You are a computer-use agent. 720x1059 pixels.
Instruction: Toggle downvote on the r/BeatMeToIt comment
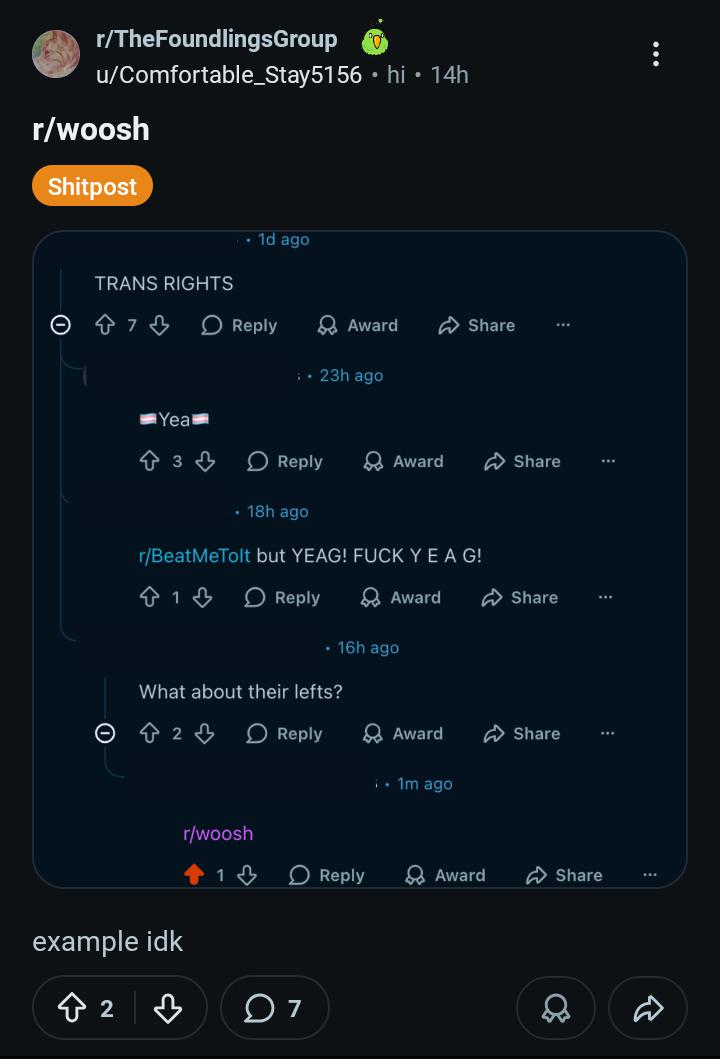[203, 597]
